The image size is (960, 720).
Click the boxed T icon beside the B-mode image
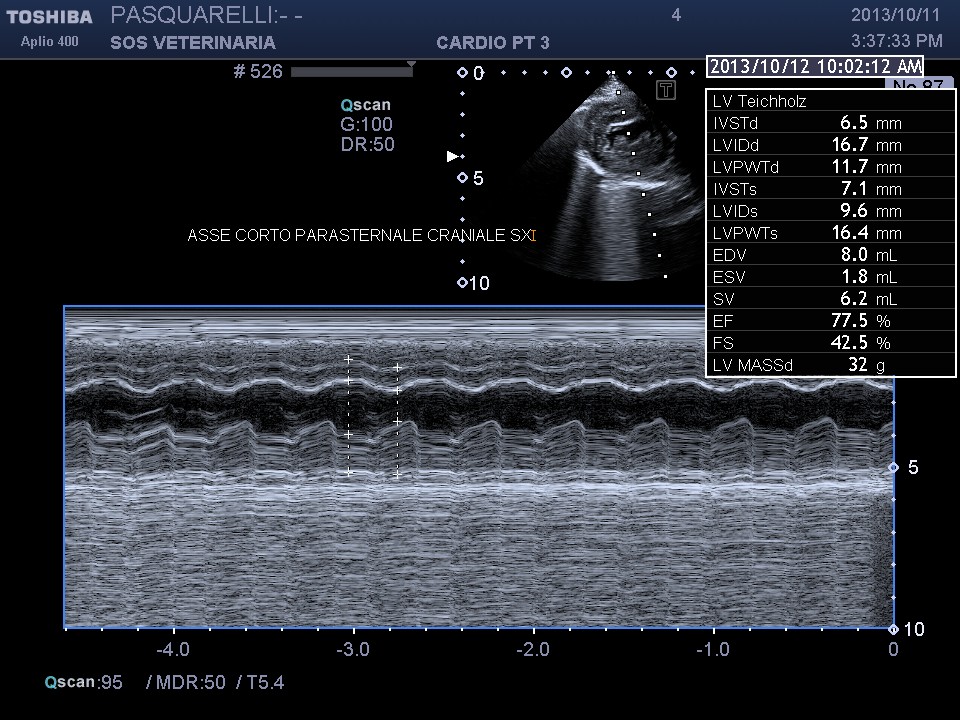pos(666,91)
